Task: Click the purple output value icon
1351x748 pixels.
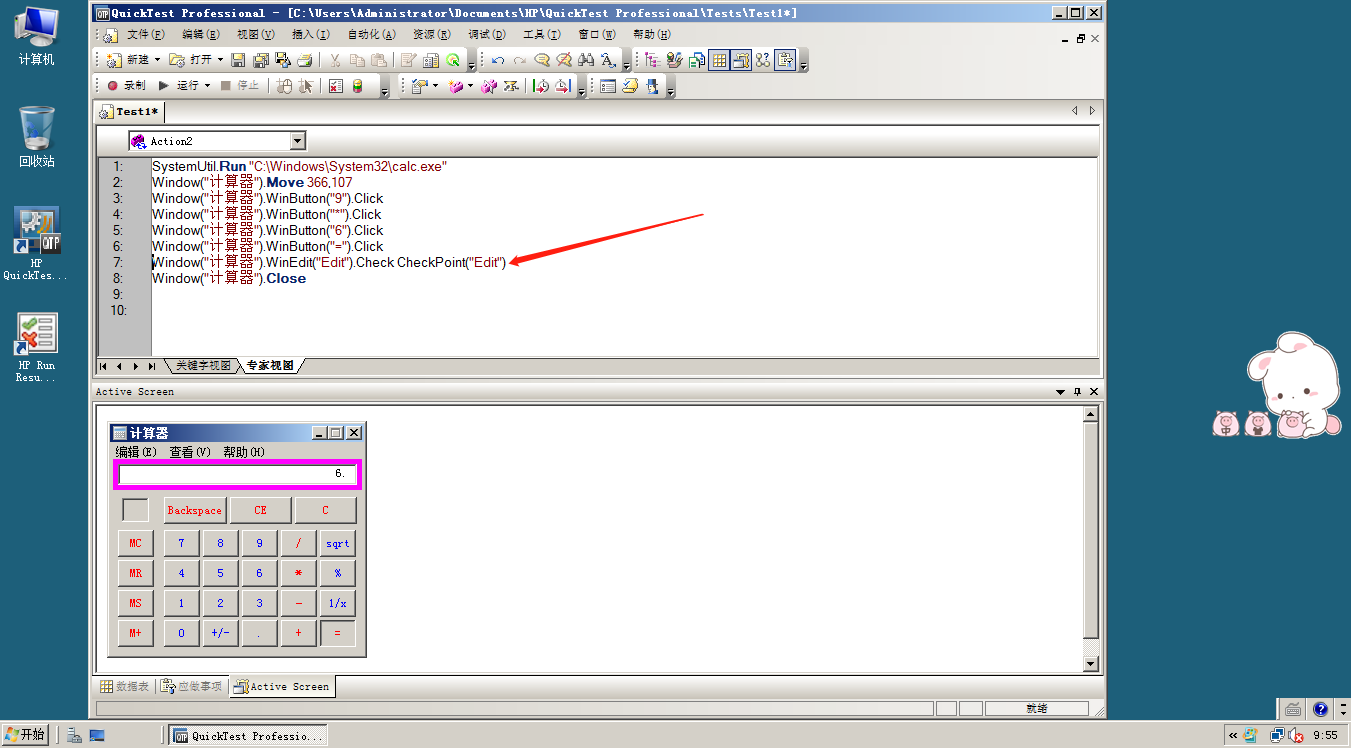Action: click(456, 86)
